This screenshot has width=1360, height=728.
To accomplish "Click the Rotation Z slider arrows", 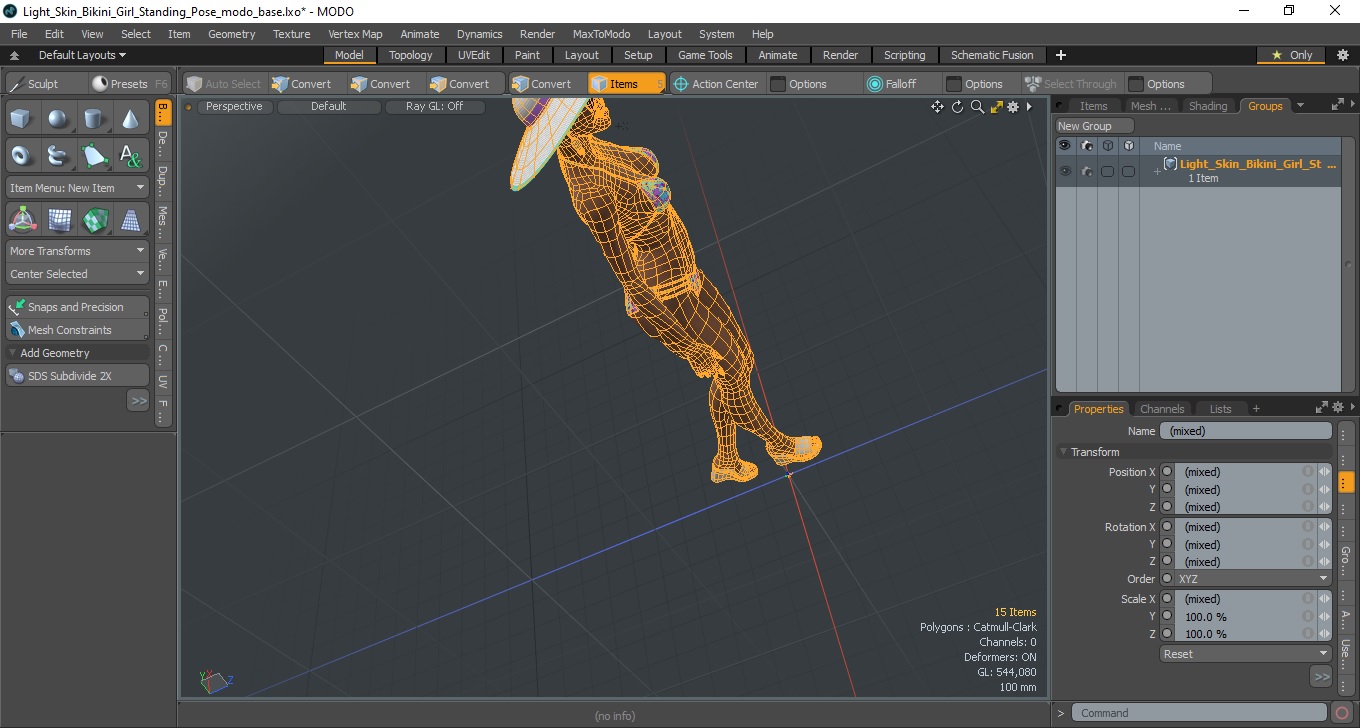I will coord(1324,562).
